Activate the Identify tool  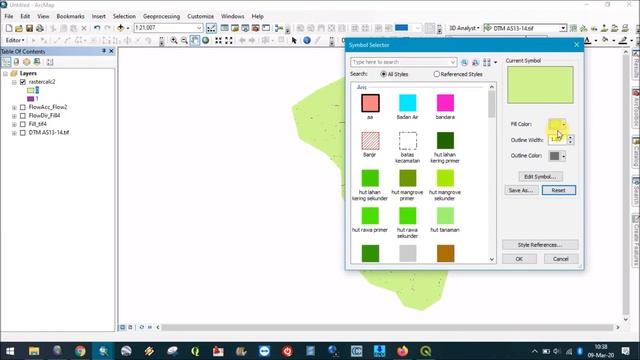[x=307, y=40]
